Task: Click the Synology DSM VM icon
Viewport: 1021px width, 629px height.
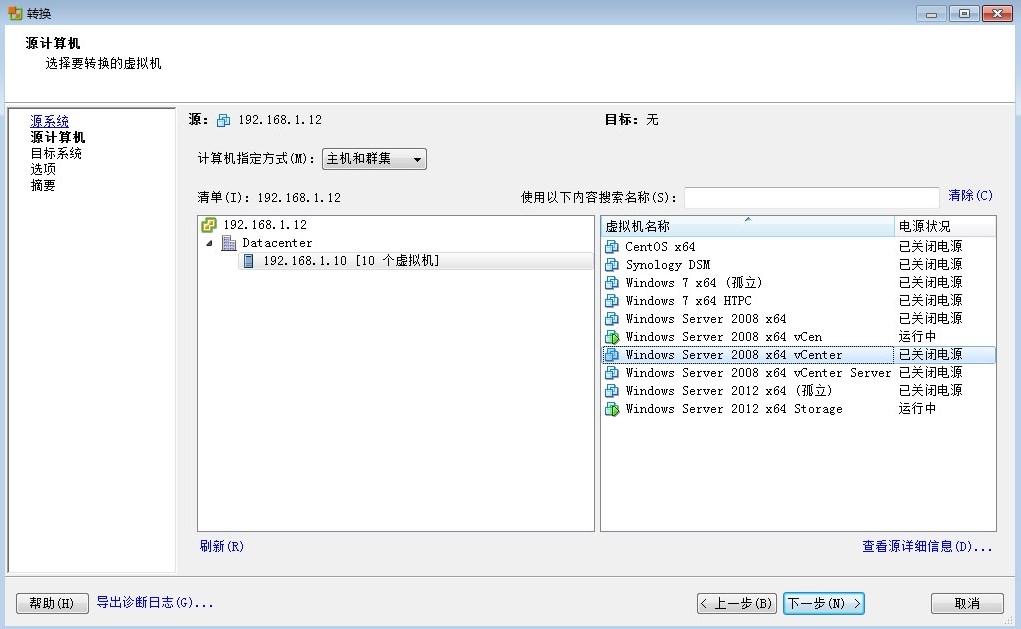Action: pos(612,265)
